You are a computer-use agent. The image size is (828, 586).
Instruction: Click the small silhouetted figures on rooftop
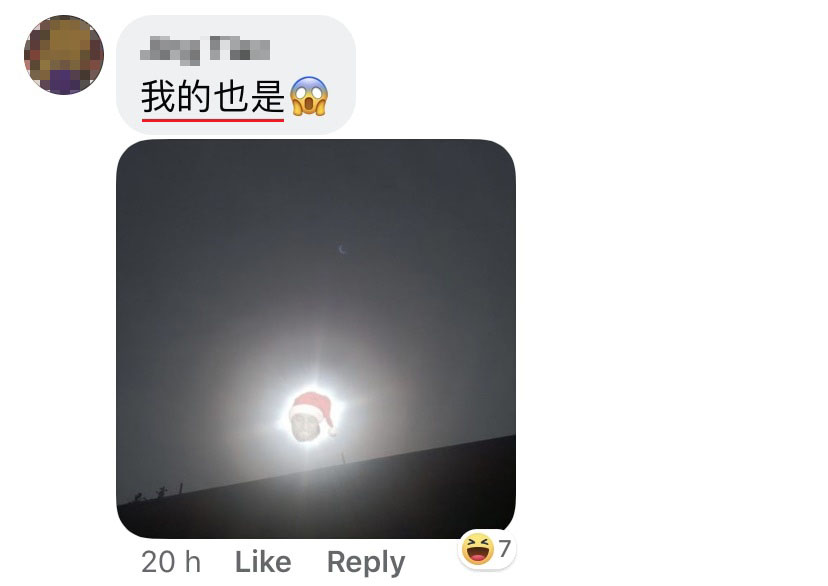pos(150,495)
